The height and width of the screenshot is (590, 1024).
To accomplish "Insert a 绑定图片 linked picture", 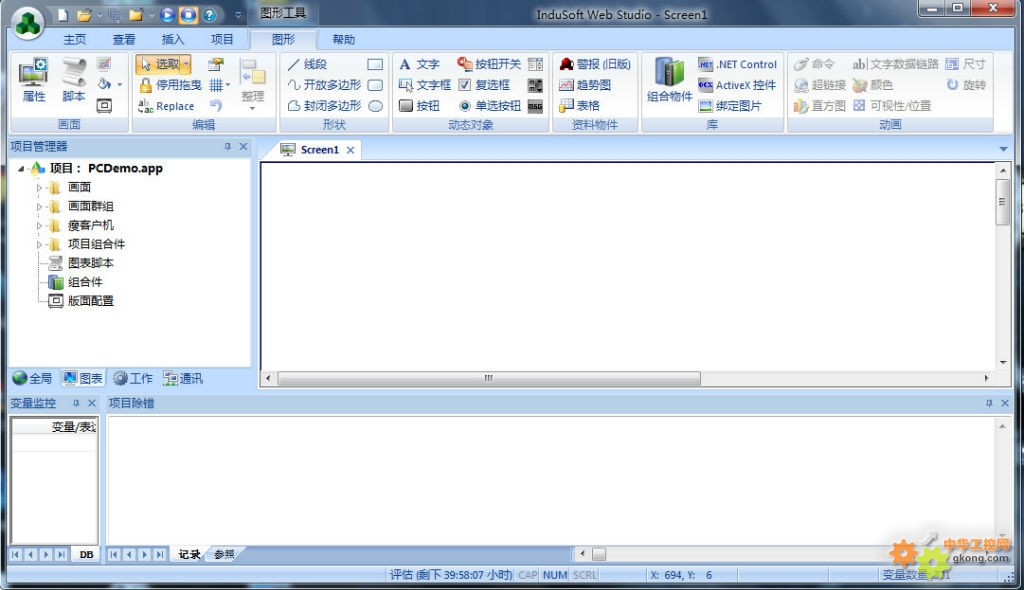I will 729,106.
